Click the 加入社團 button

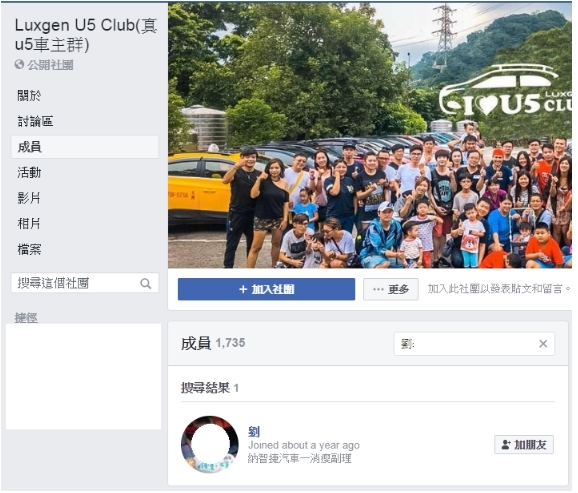point(267,290)
